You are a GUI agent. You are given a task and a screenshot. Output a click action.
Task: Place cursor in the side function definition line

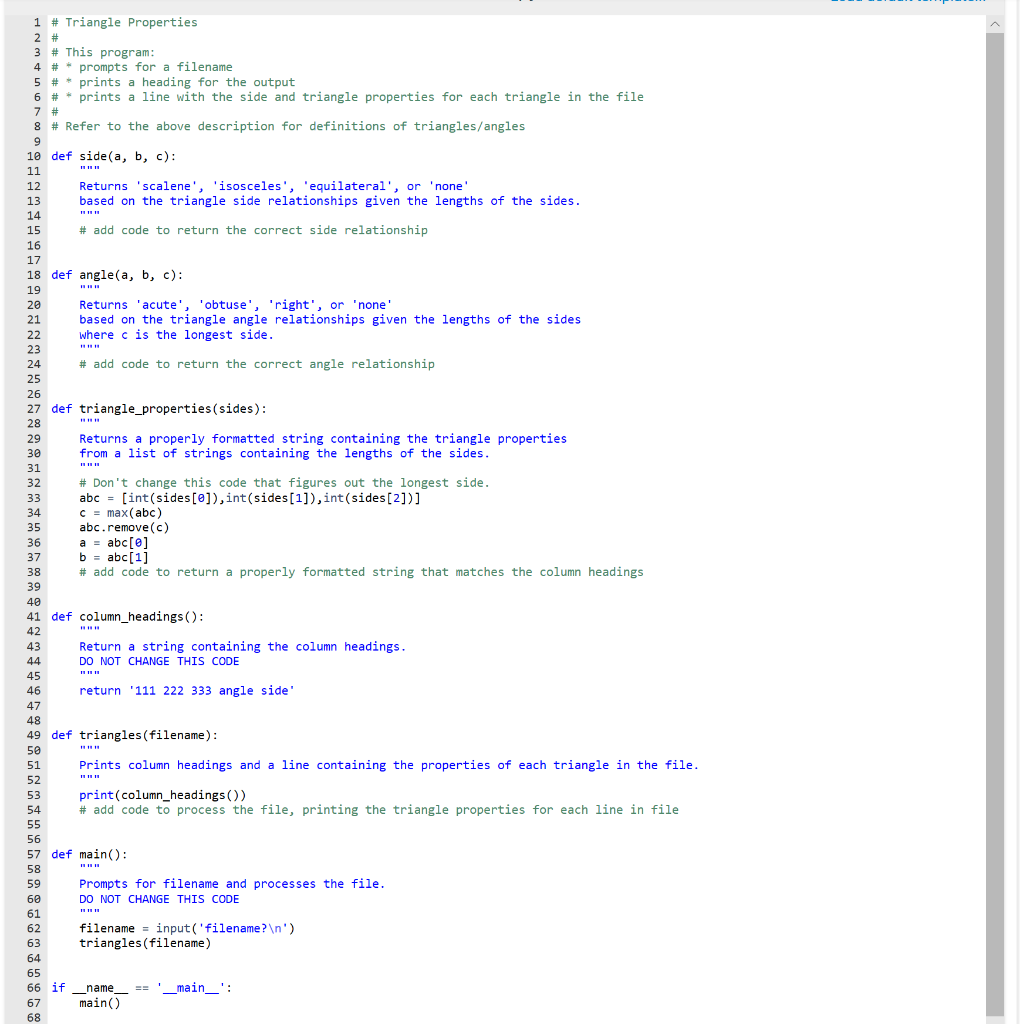[x=110, y=156]
